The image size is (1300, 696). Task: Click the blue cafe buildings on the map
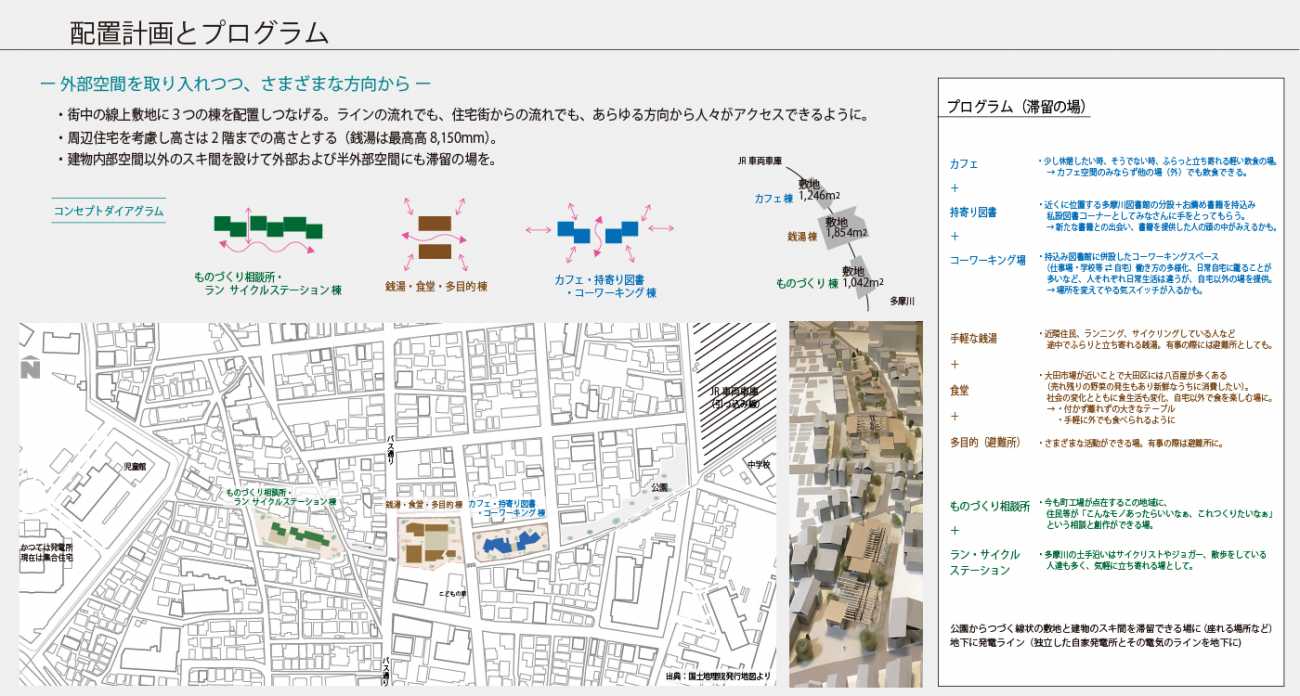coord(509,544)
